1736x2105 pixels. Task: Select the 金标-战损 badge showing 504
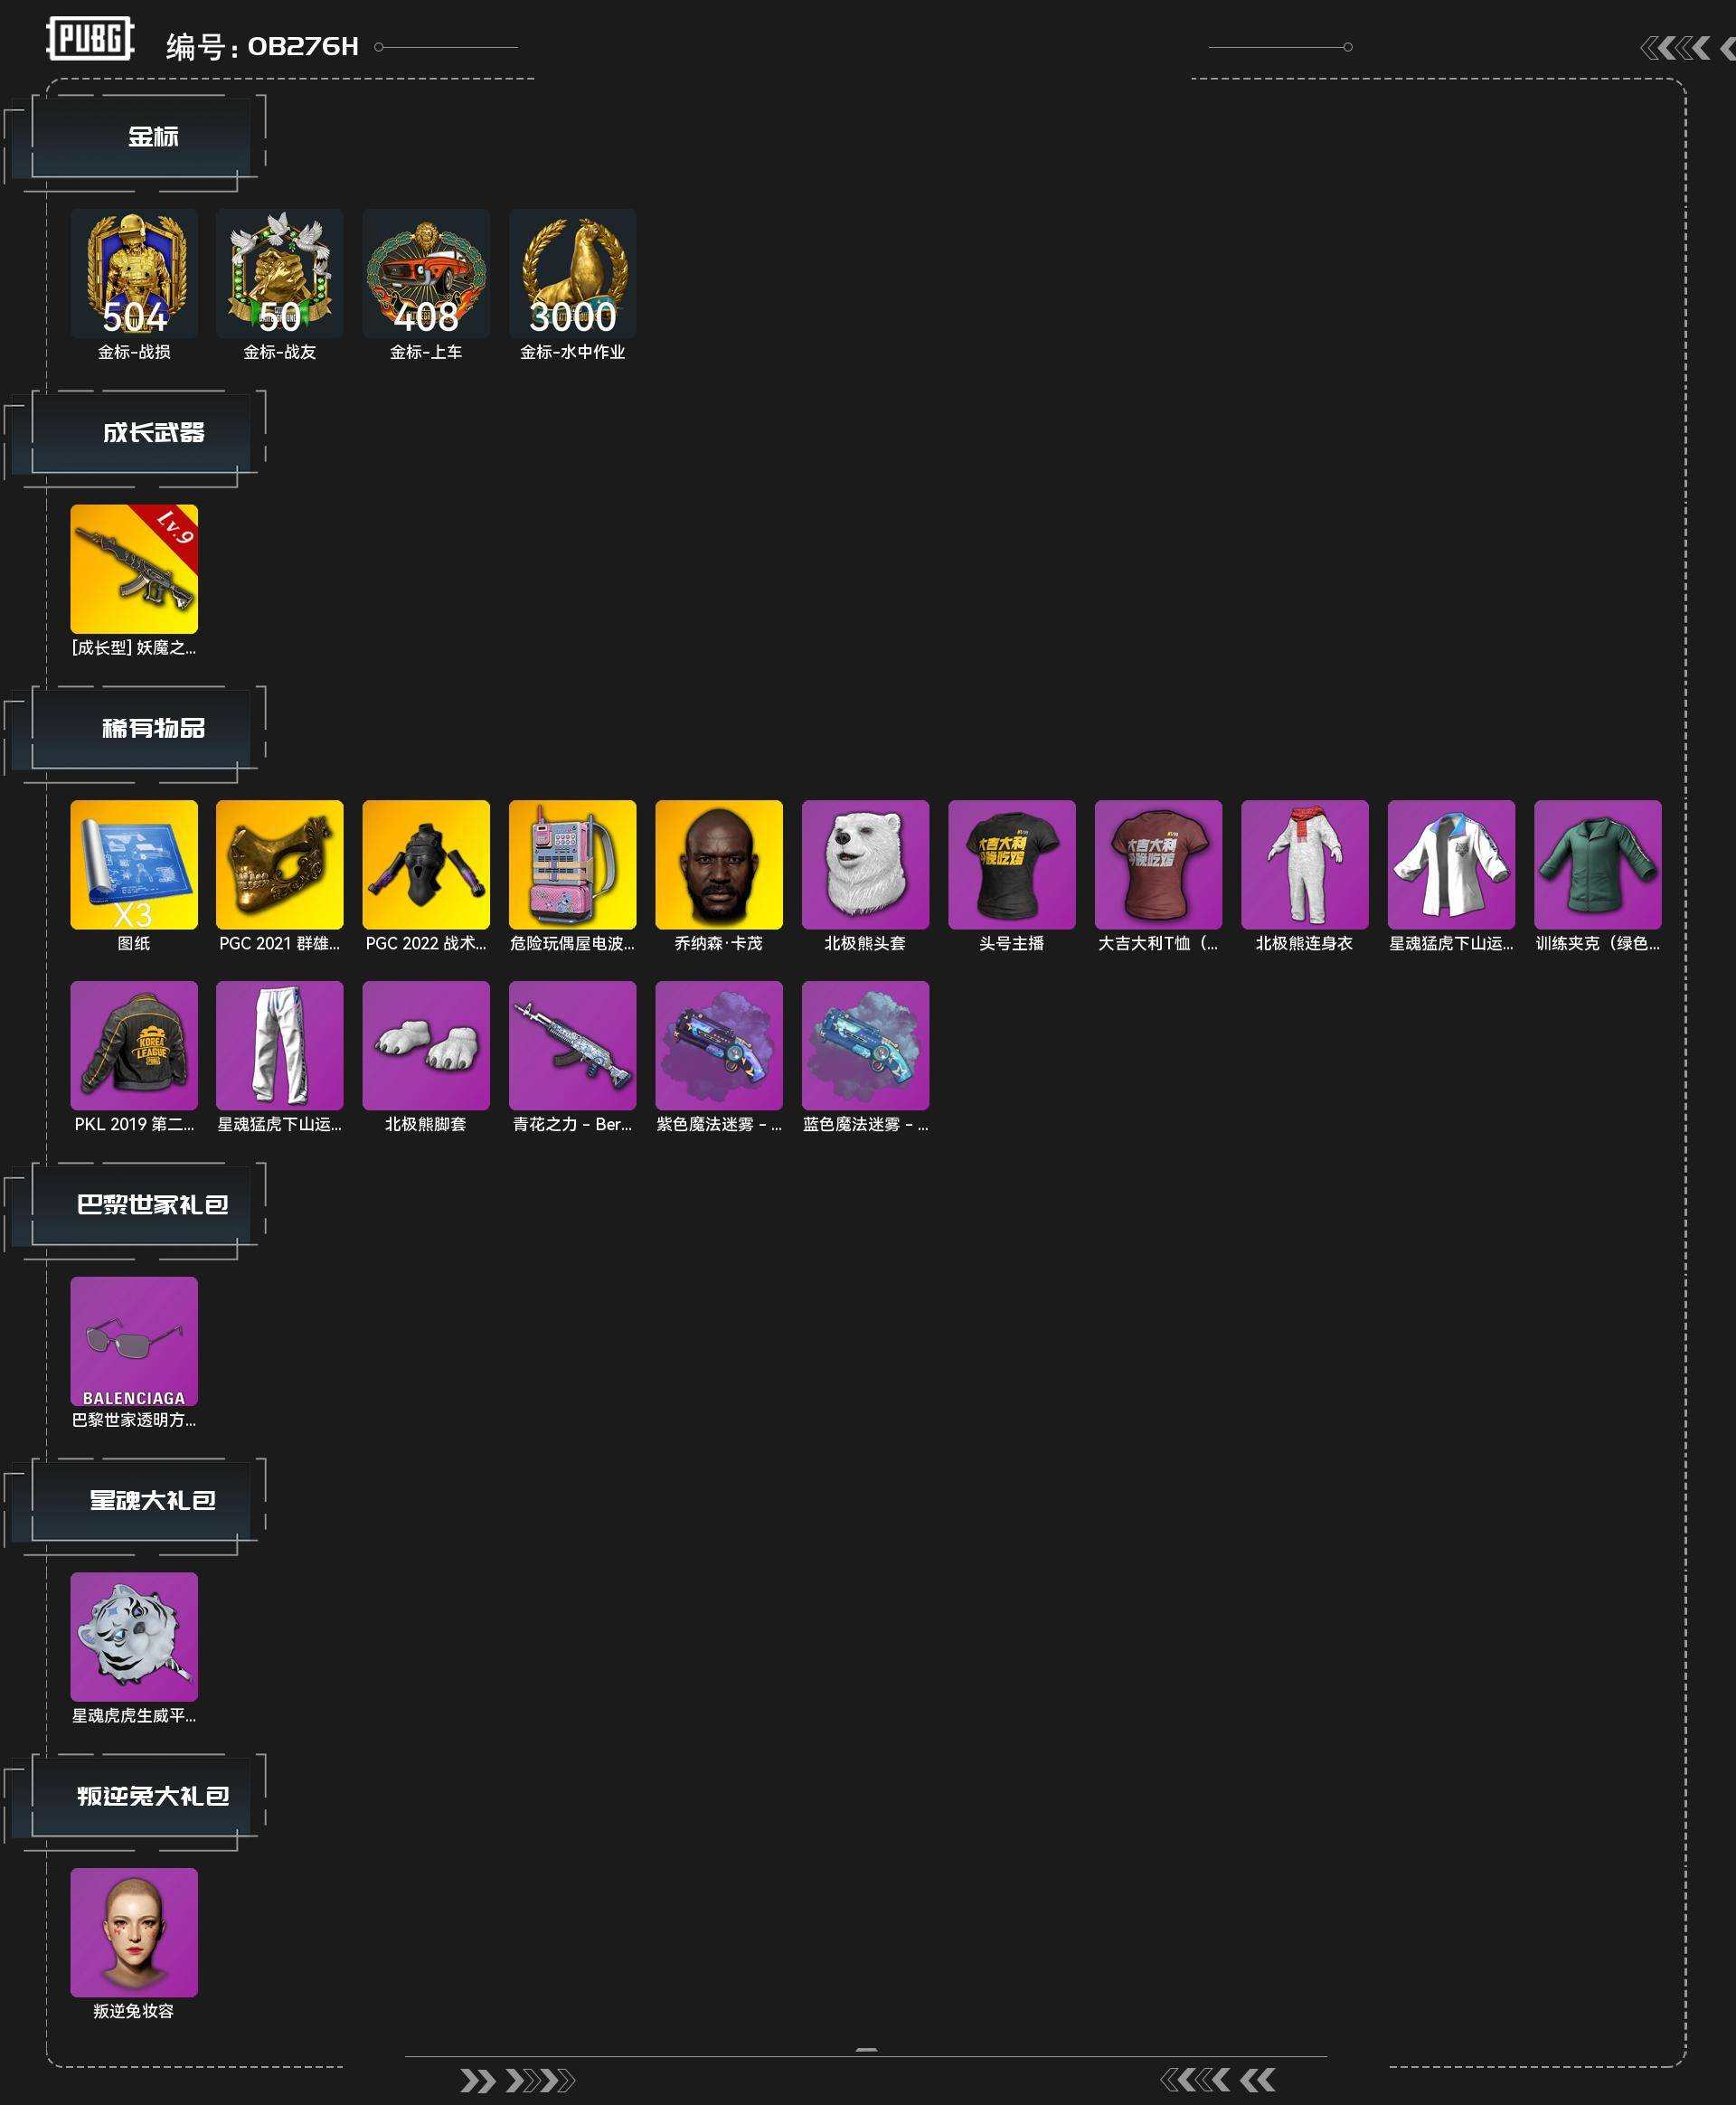tap(134, 273)
